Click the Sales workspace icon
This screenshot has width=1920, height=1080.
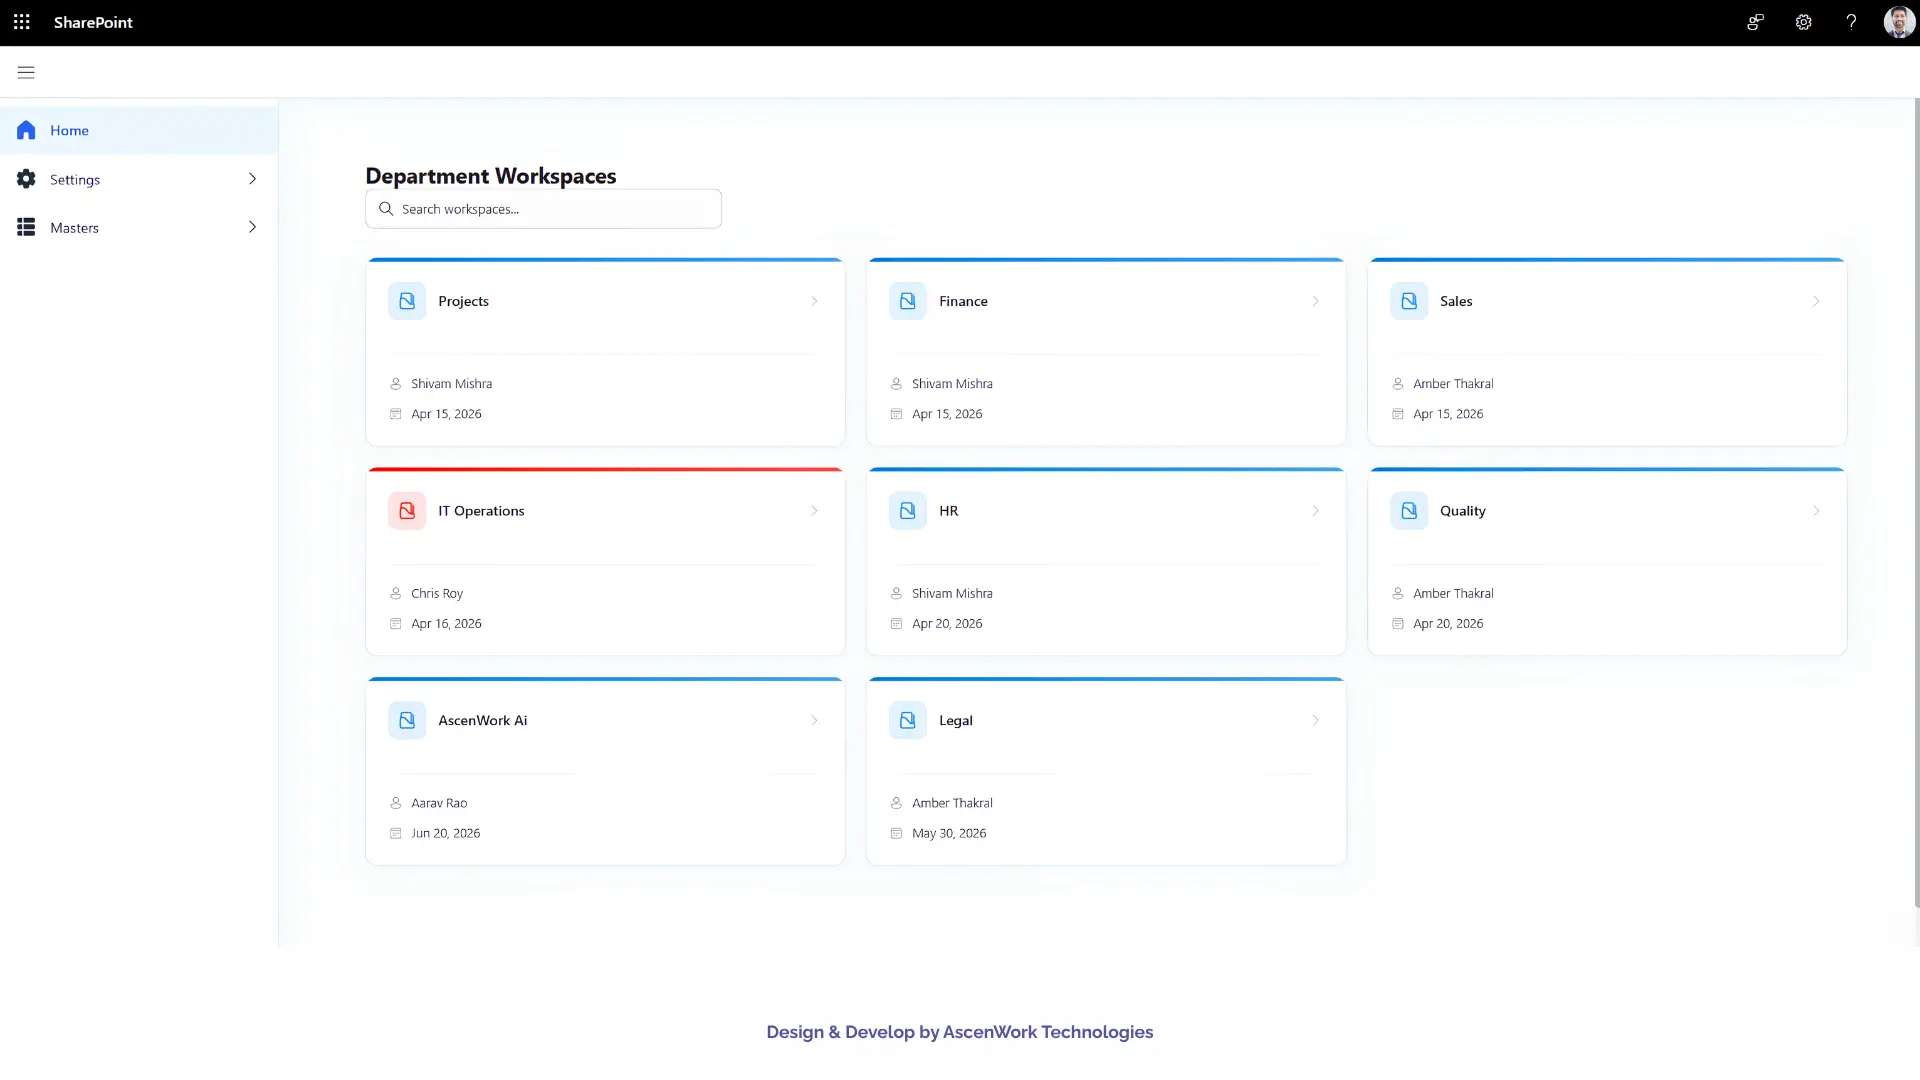click(1409, 301)
